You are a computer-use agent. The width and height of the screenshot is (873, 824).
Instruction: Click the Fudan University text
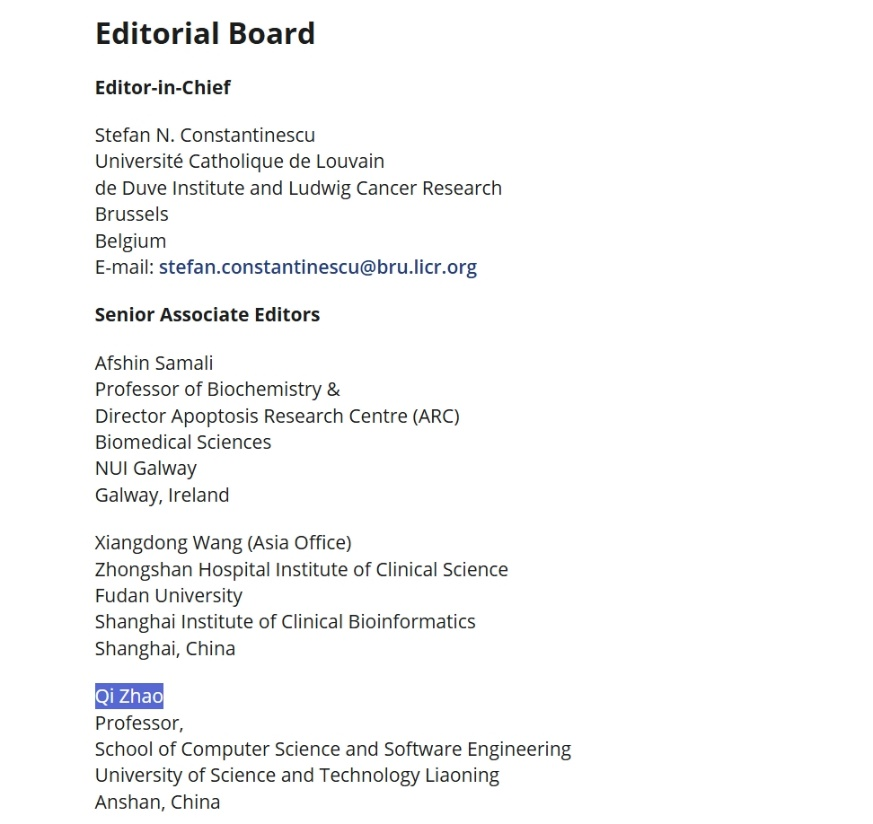(168, 596)
